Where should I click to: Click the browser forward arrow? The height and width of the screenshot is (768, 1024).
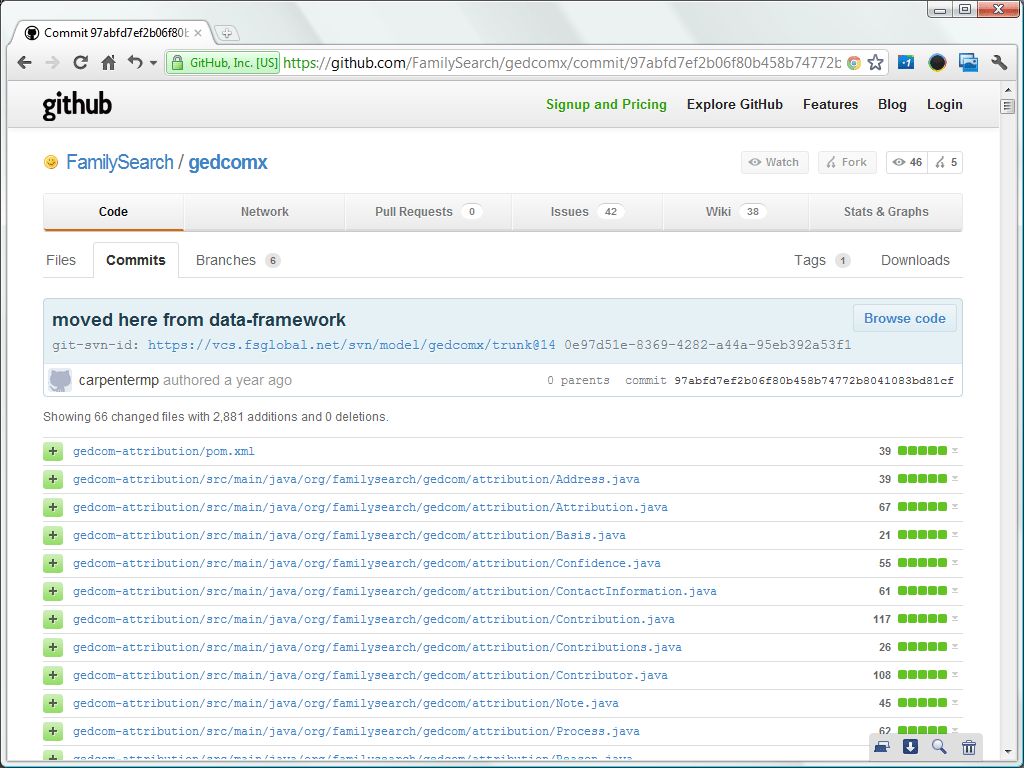[52, 63]
